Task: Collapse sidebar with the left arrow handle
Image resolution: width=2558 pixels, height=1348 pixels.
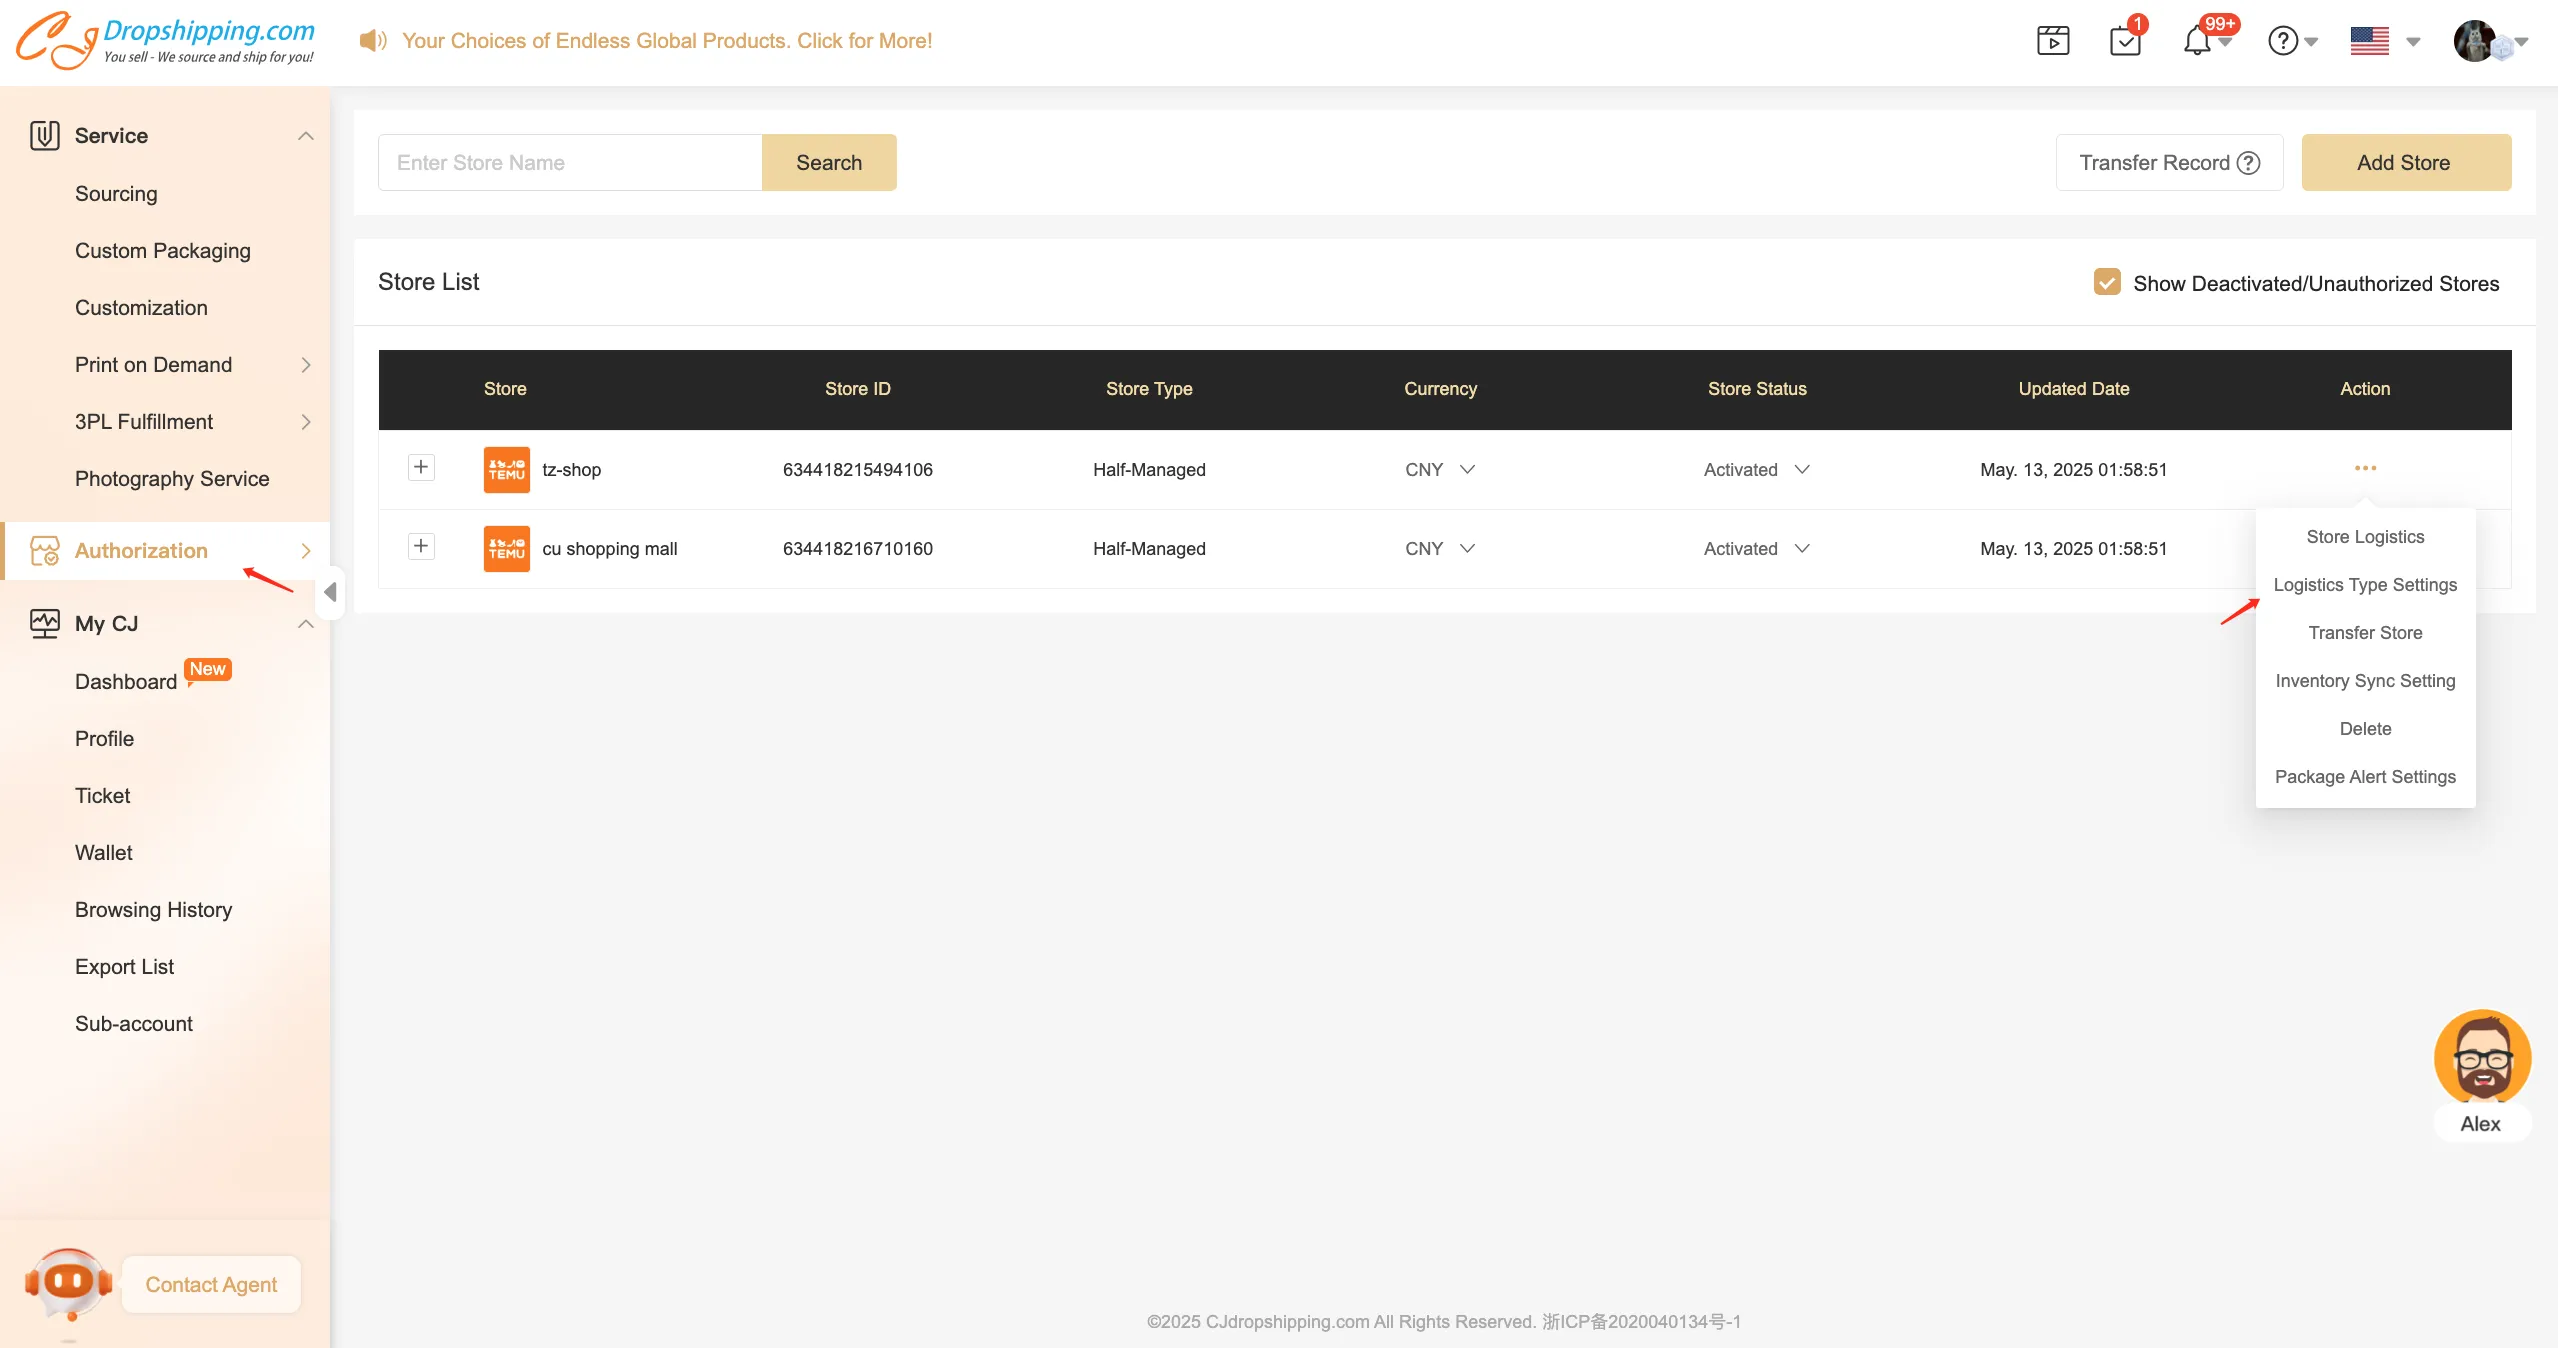Action: coord(330,592)
